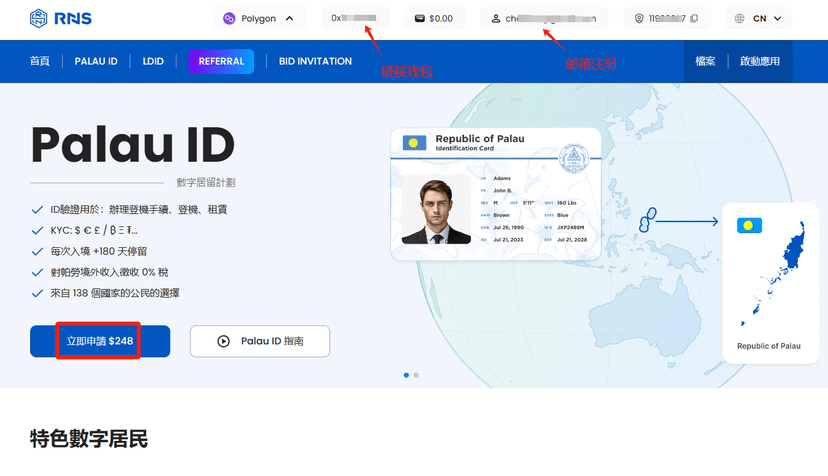This screenshot has width=828, height=476.
Task: Go to the 首頁 home tab
Action: pos(40,61)
